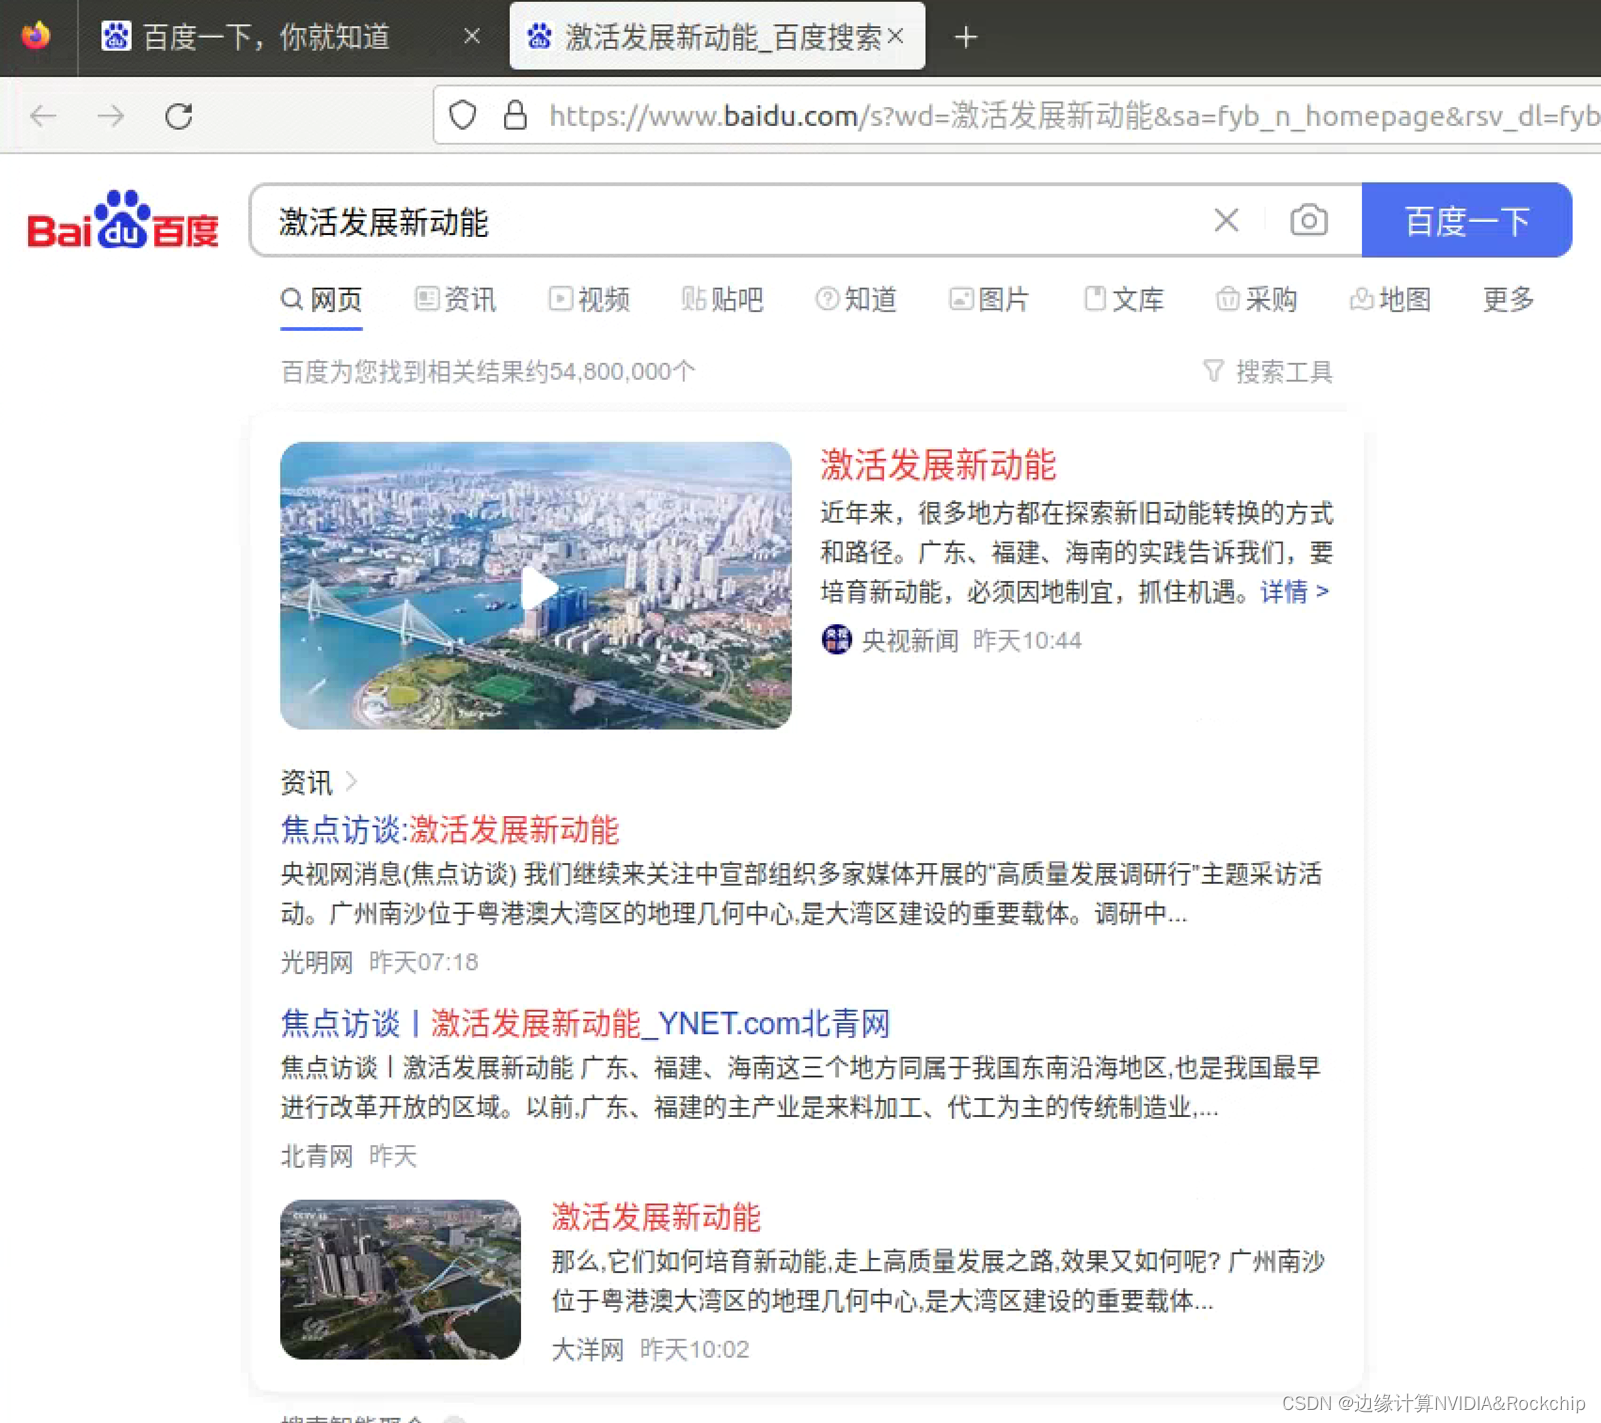Click the site security padlock icon

[515, 116]
